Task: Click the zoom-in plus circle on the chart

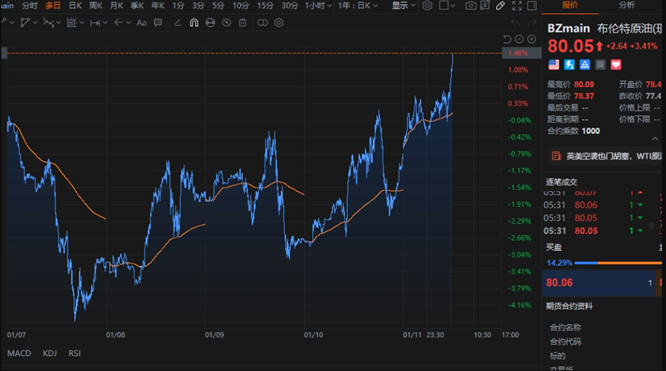Action: coord(531,39)
